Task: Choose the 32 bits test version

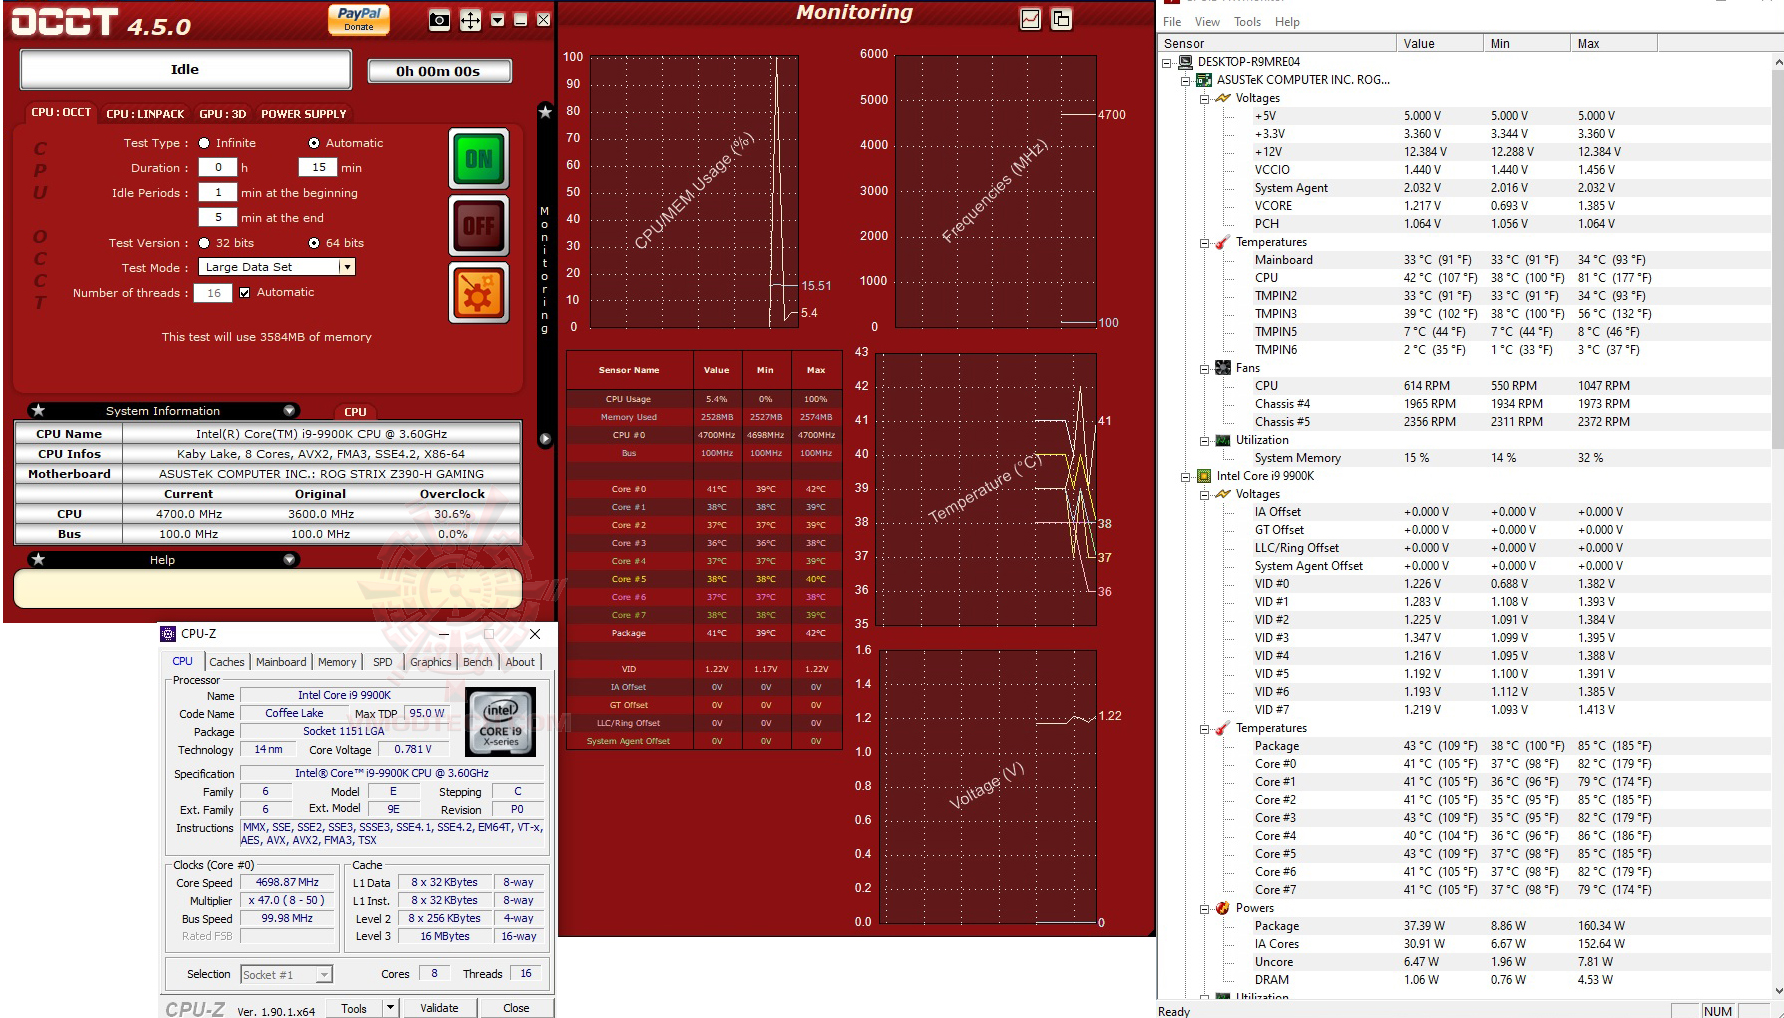Action: coord(204,243)
